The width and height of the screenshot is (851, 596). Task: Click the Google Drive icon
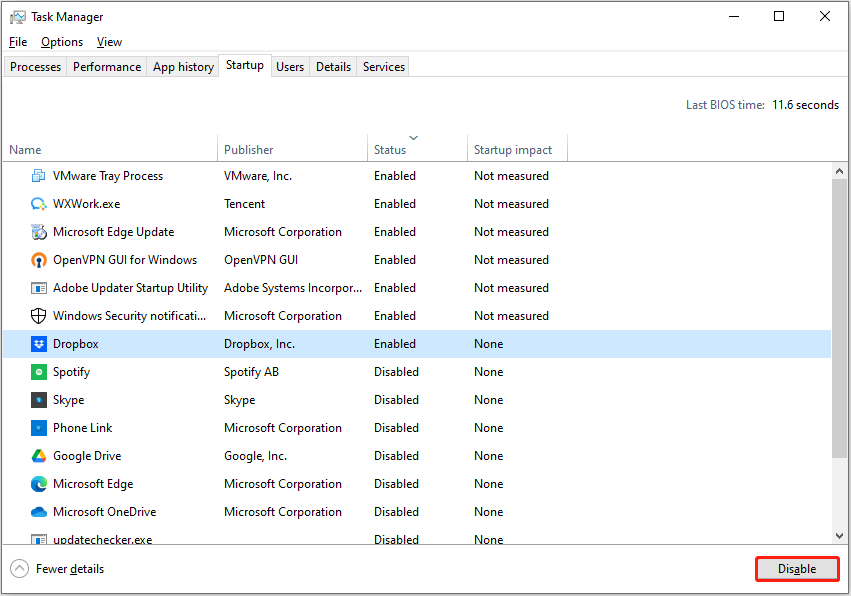(x=38, y=455)
